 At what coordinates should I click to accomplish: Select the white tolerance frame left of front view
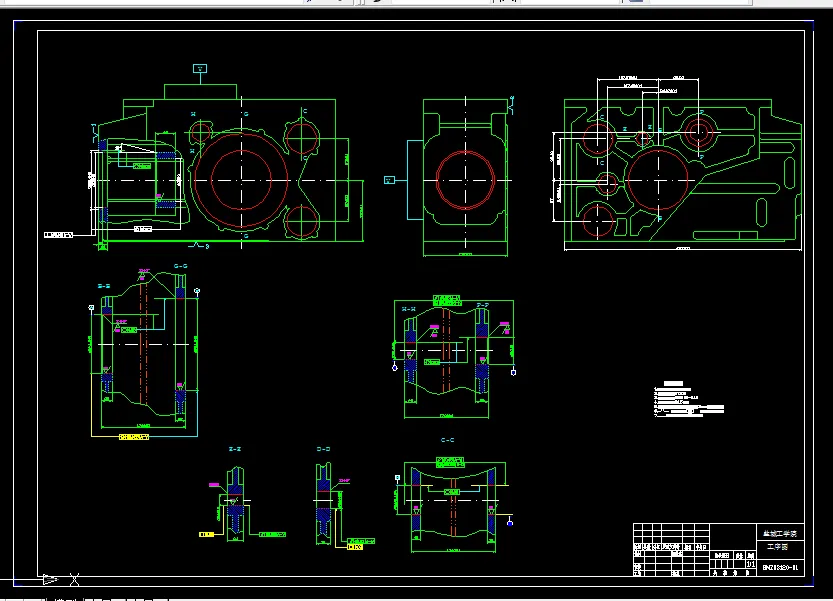click(58, 235)
